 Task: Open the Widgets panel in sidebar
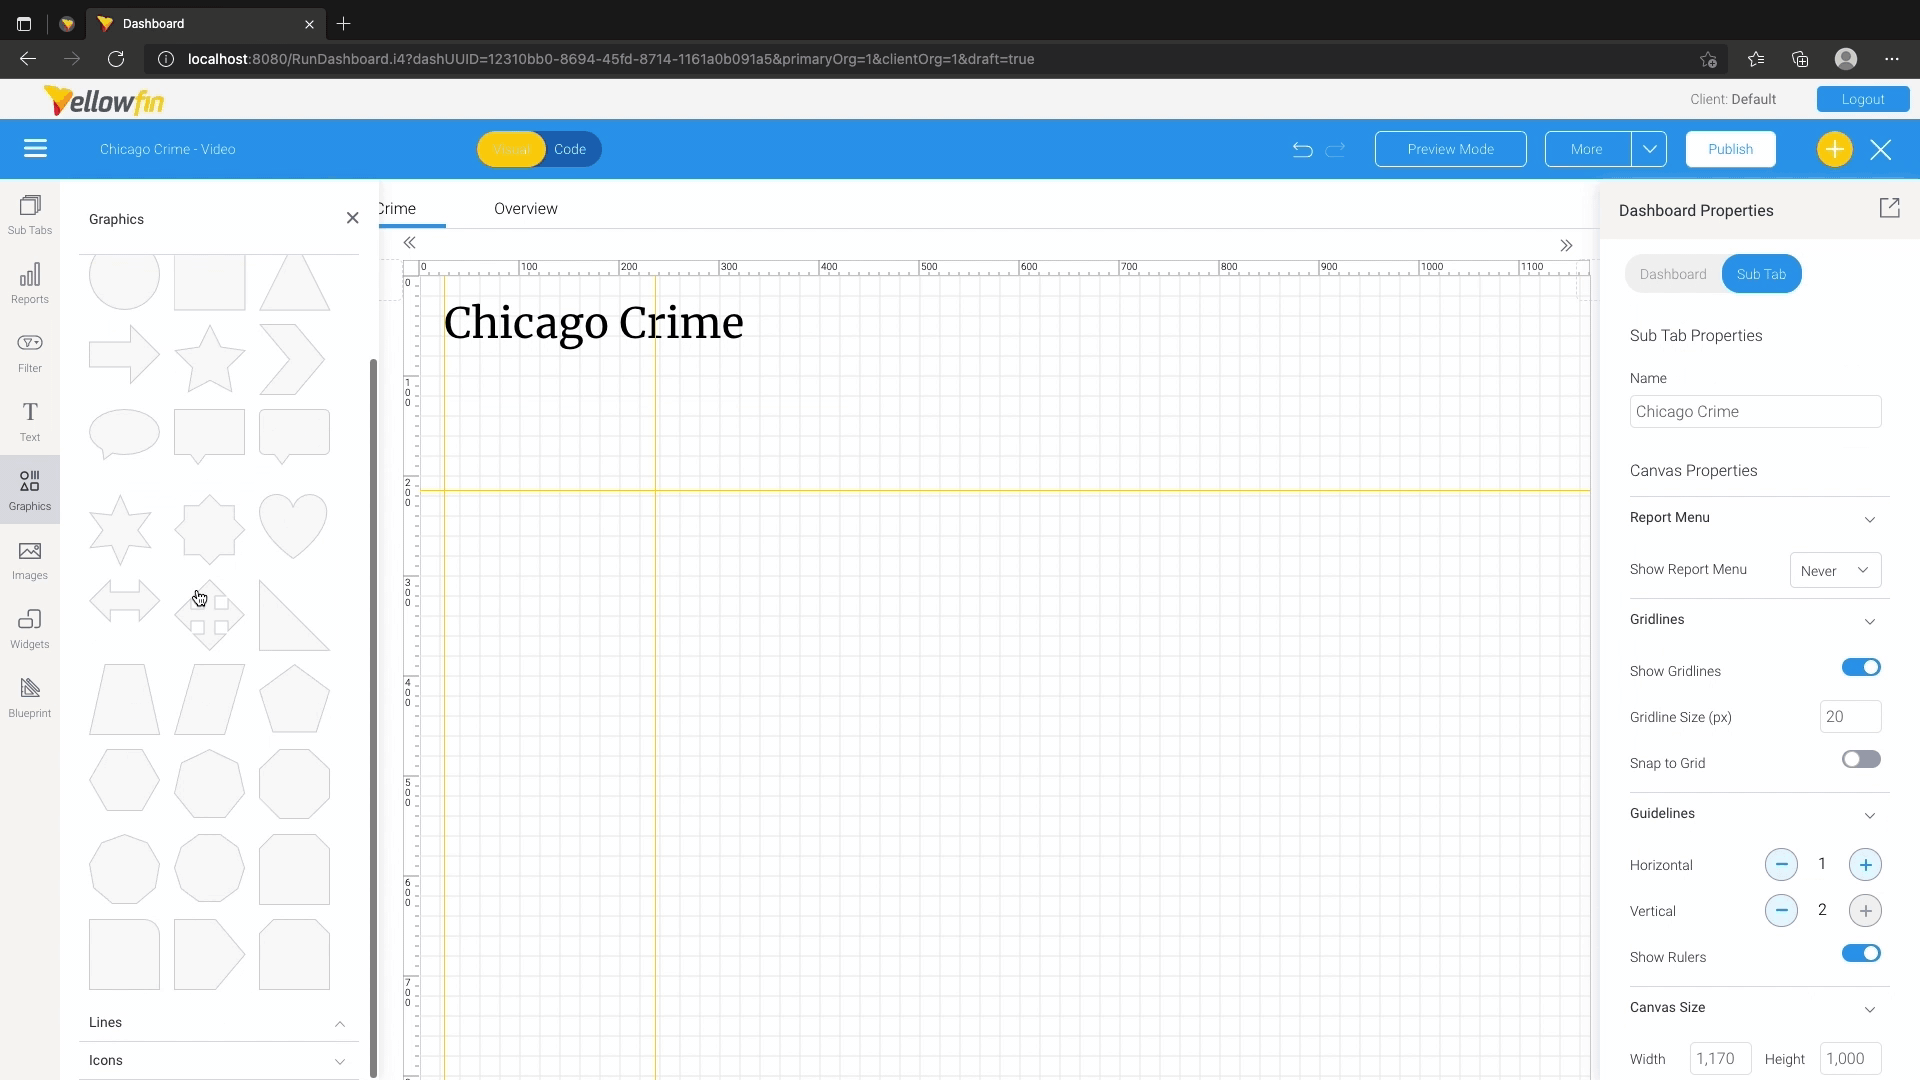click(x=30, y=628)
